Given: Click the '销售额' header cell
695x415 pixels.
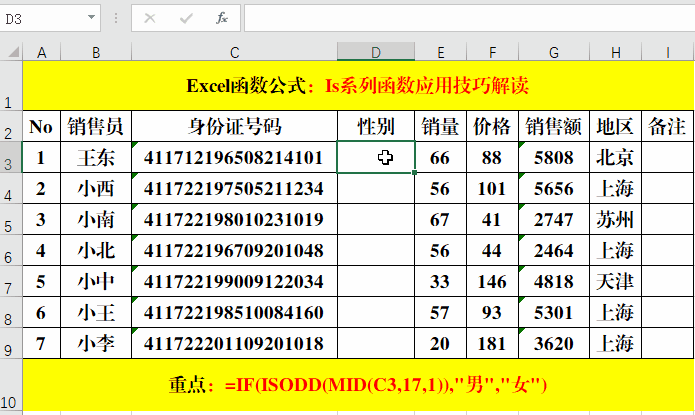Looking at the screenshot, I should [x=554, y=126].
